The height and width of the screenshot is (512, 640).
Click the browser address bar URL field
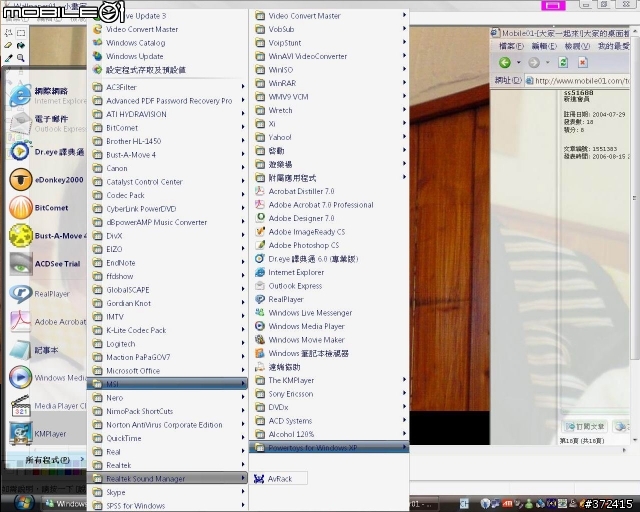[580, 81]
